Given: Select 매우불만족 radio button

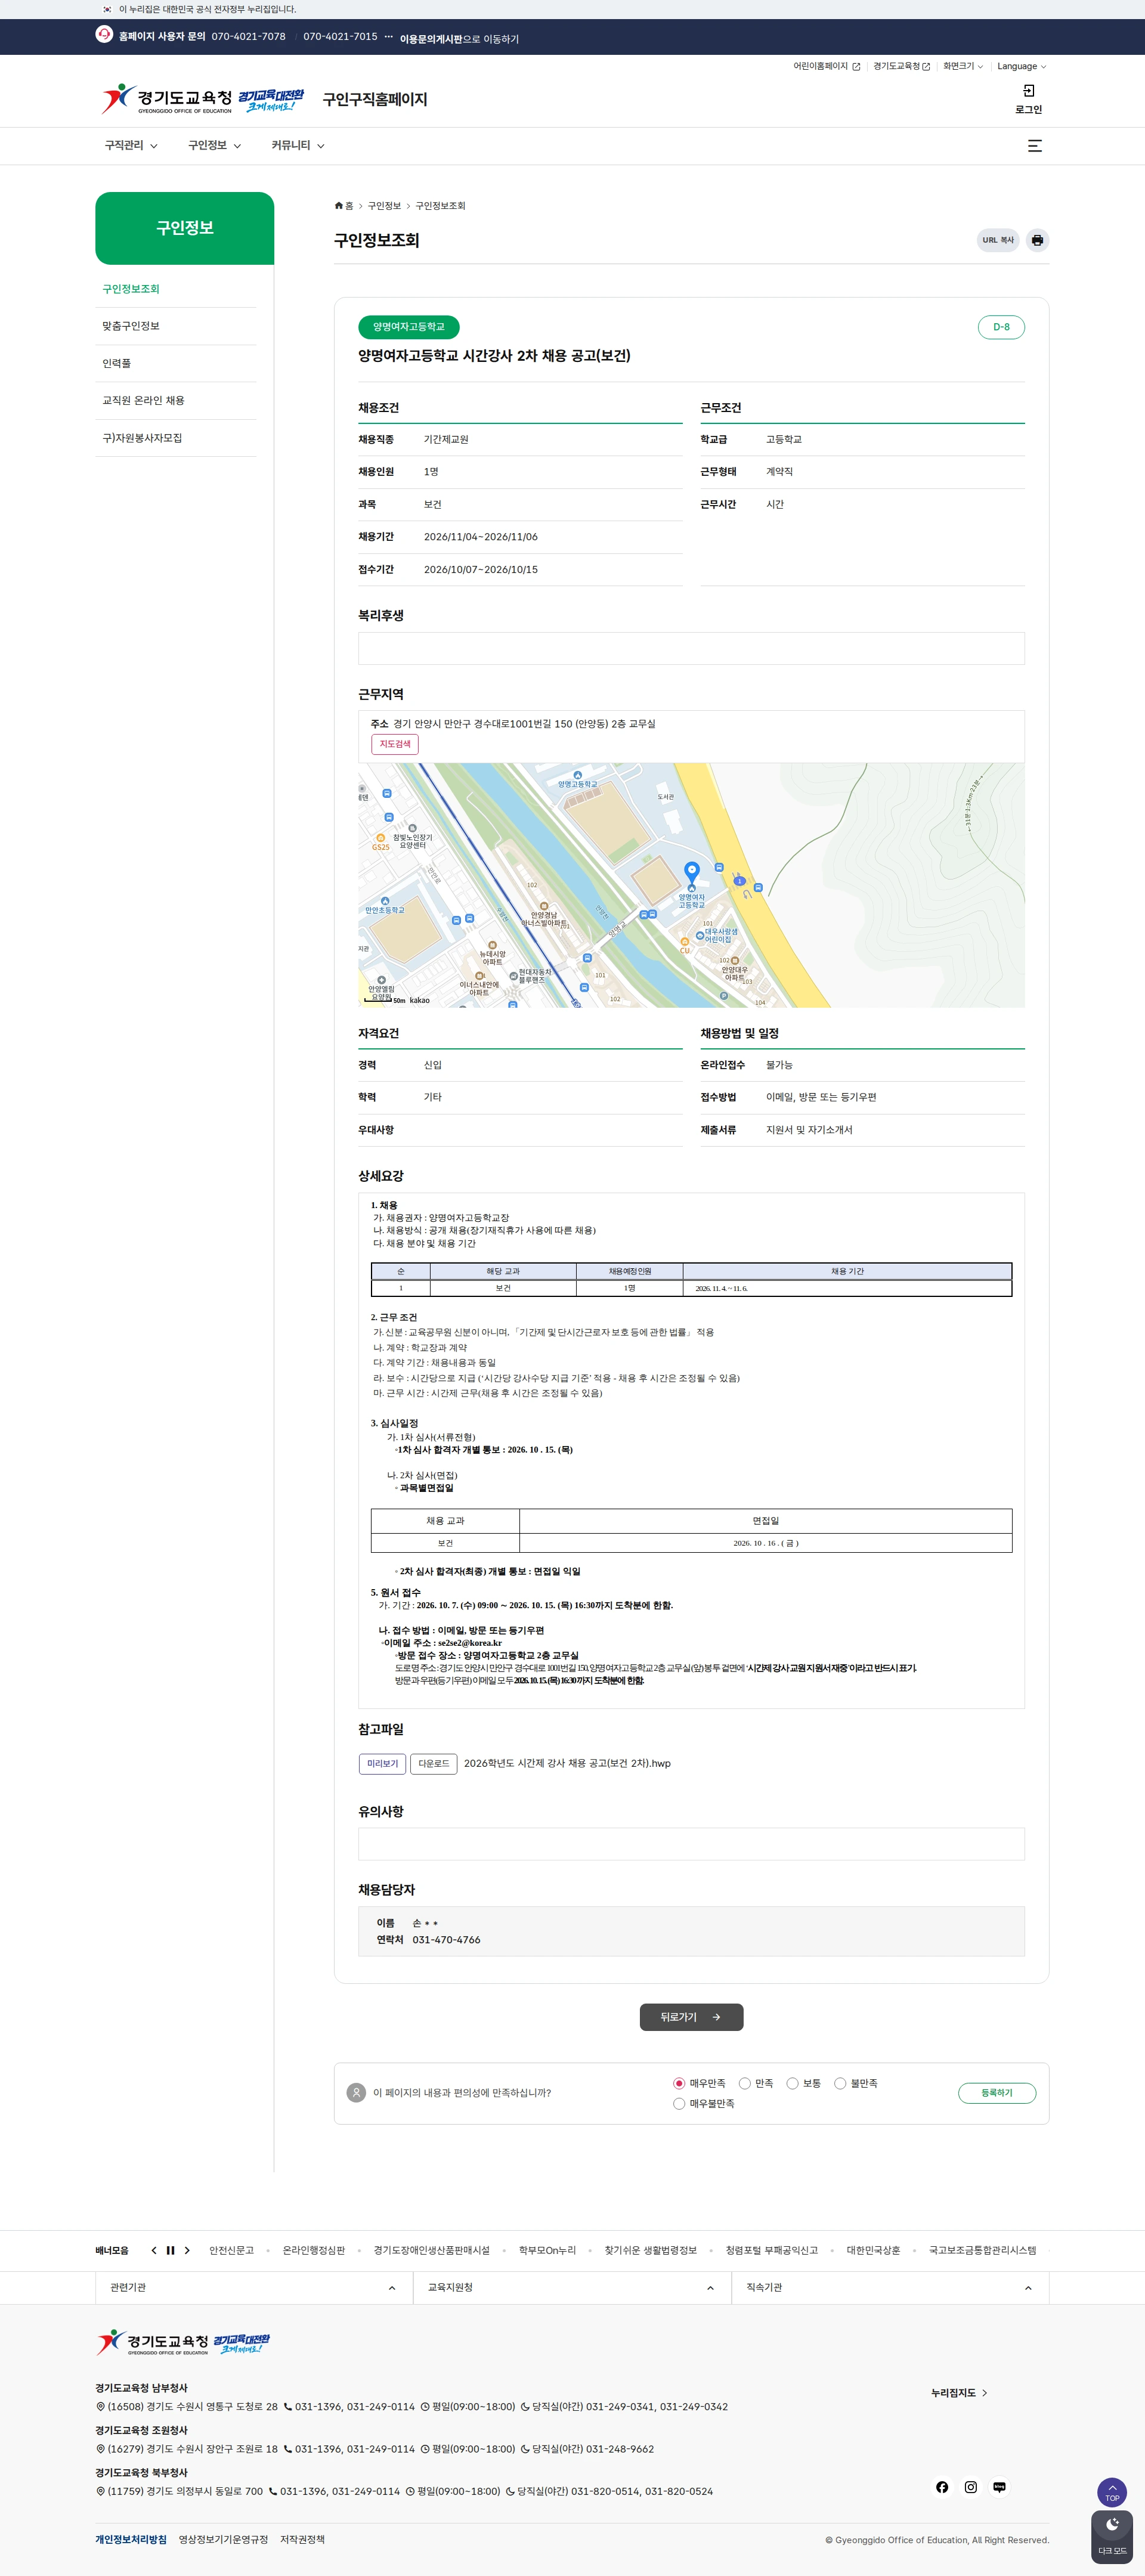Looking at the screenshot, I should [x=679, y=2103].
